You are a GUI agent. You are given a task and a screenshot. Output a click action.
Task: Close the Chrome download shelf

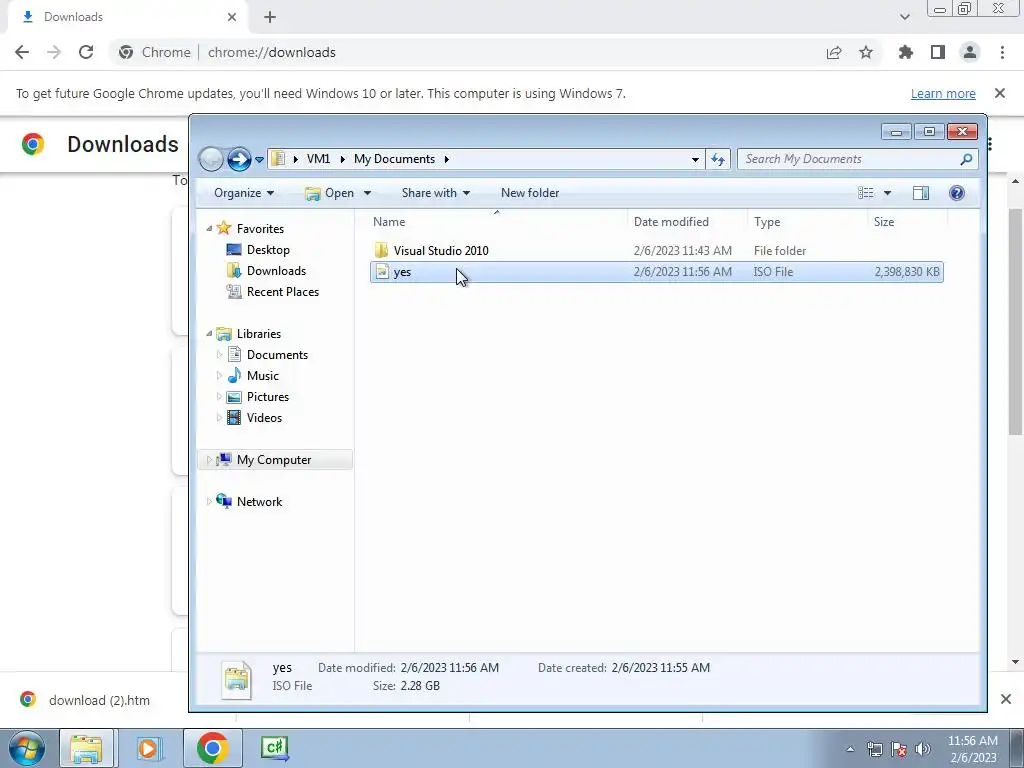[x=1006, y=699]
